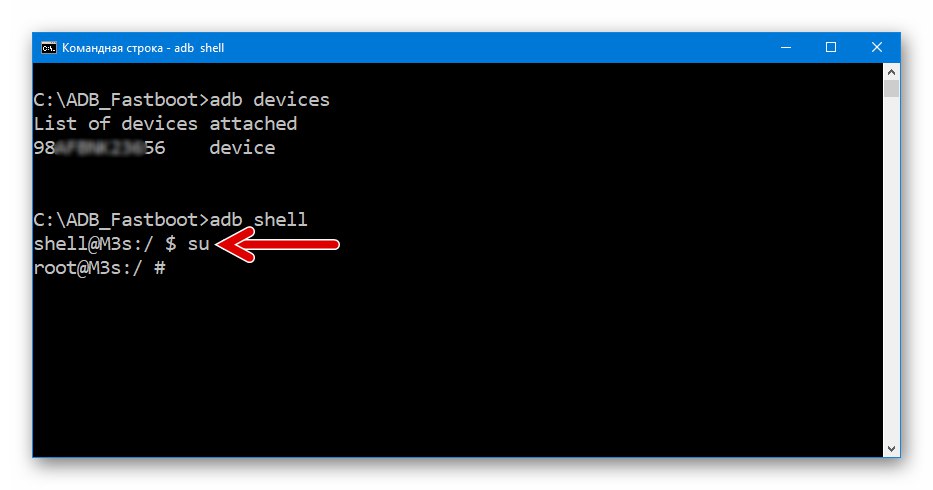Maximize the adb shell window
This screenshot has height=490, width=933.
tap(831, 47)
